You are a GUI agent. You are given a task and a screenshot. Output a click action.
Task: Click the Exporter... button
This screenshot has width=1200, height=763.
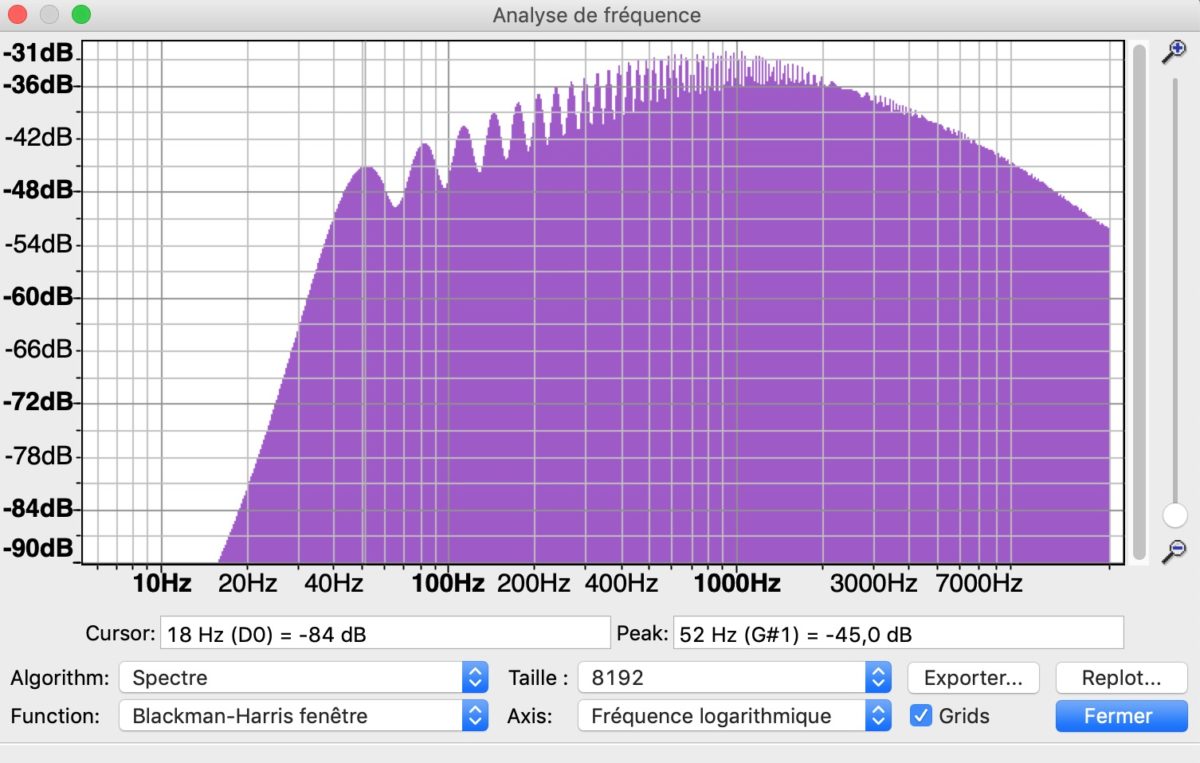[x=973, y=677]
